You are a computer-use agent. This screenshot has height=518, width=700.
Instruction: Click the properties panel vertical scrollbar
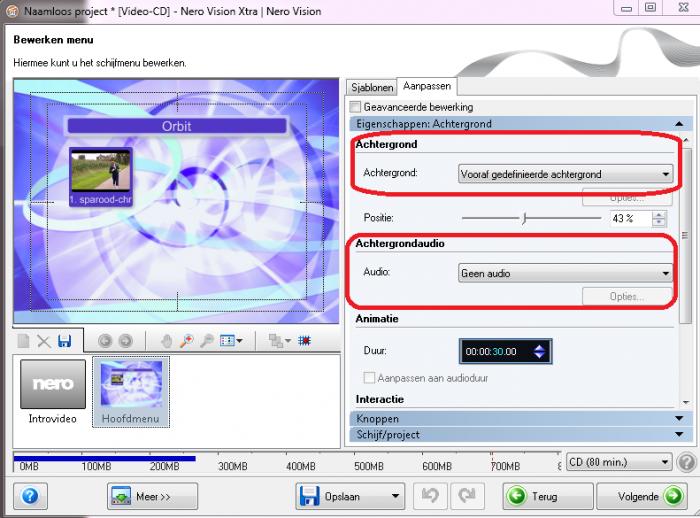(x=686, y=236)
